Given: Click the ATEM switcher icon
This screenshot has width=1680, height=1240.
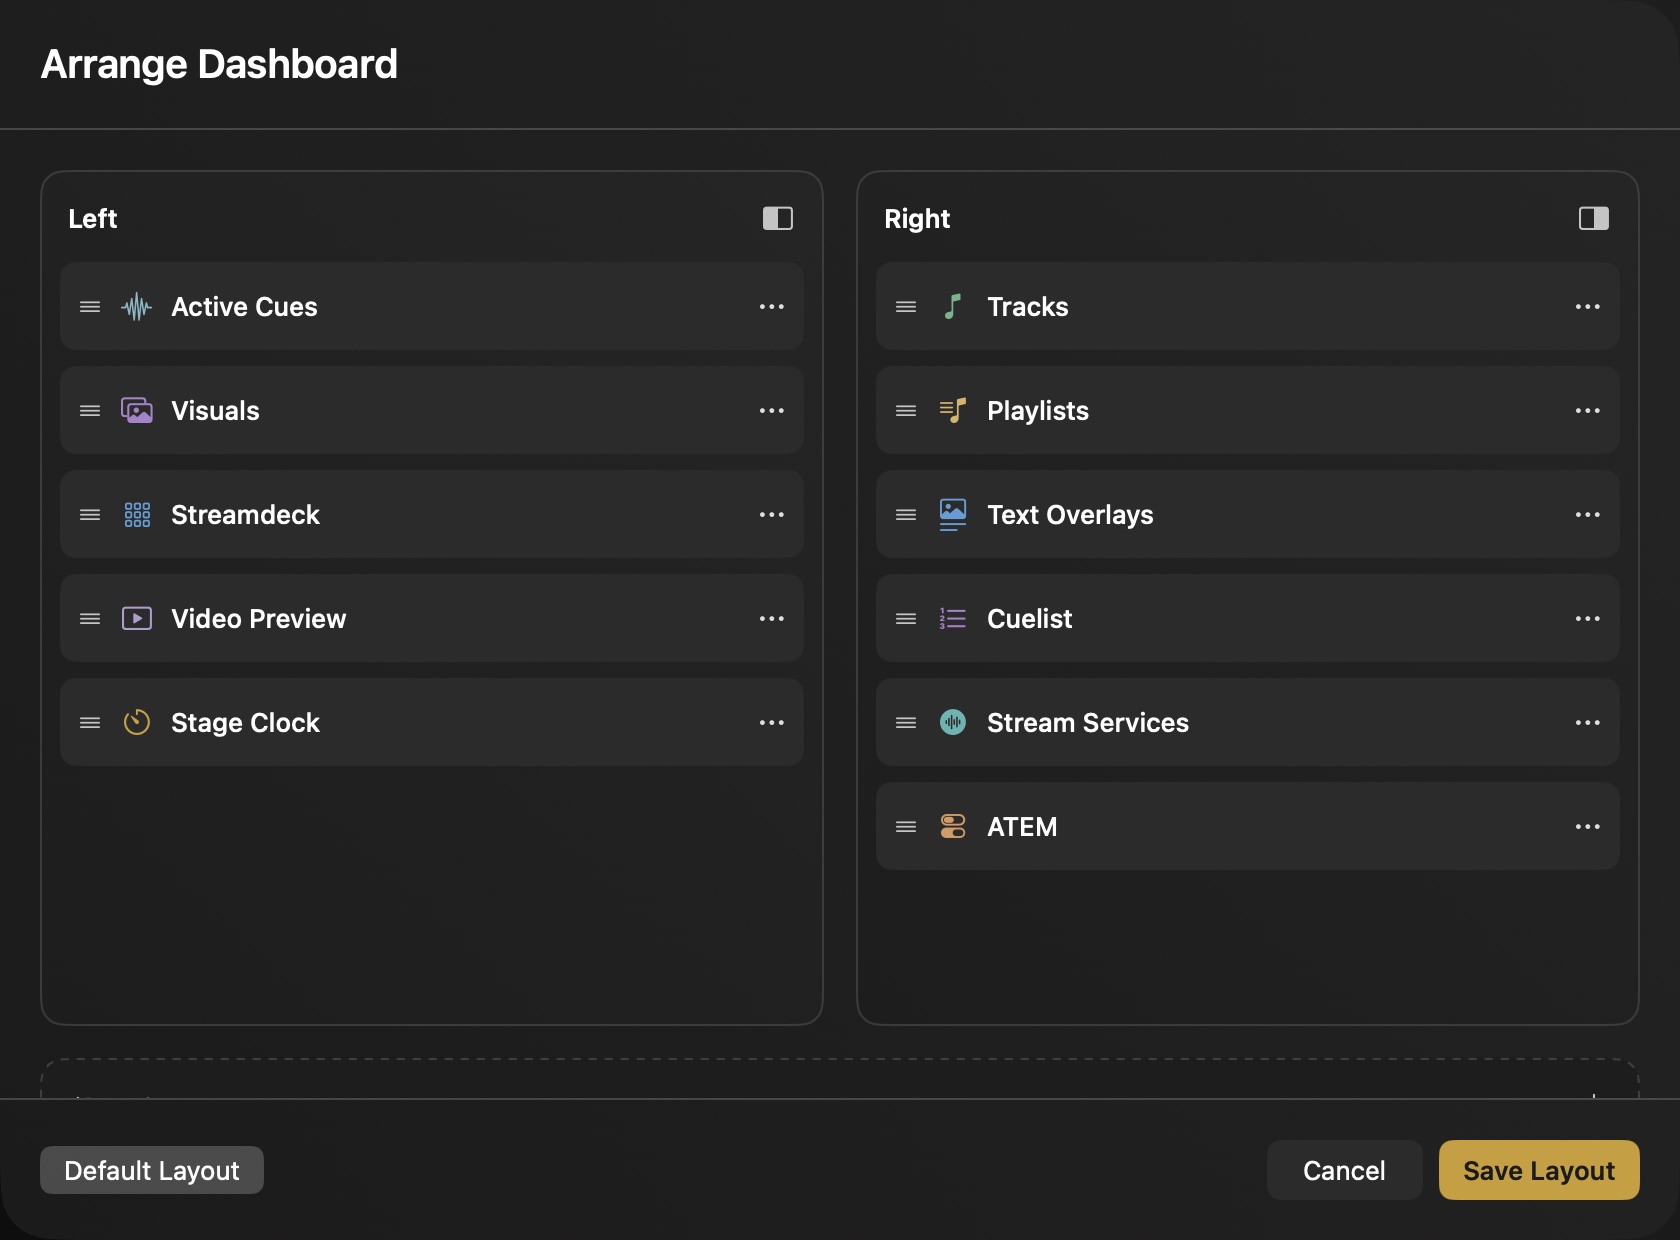Looking at the screenshot, I should [953, 826].
